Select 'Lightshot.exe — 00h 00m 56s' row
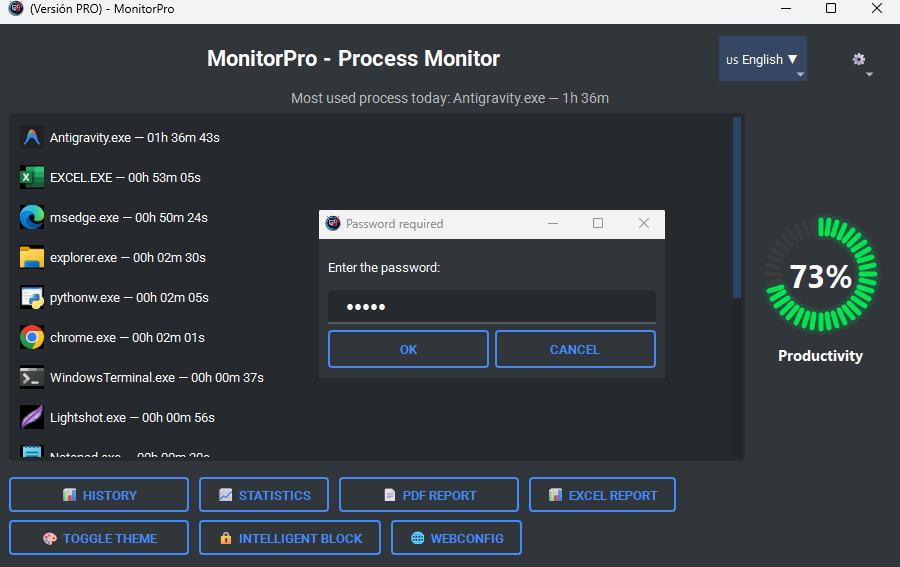The width and height of the screenshot is (900, 567). 373,417
